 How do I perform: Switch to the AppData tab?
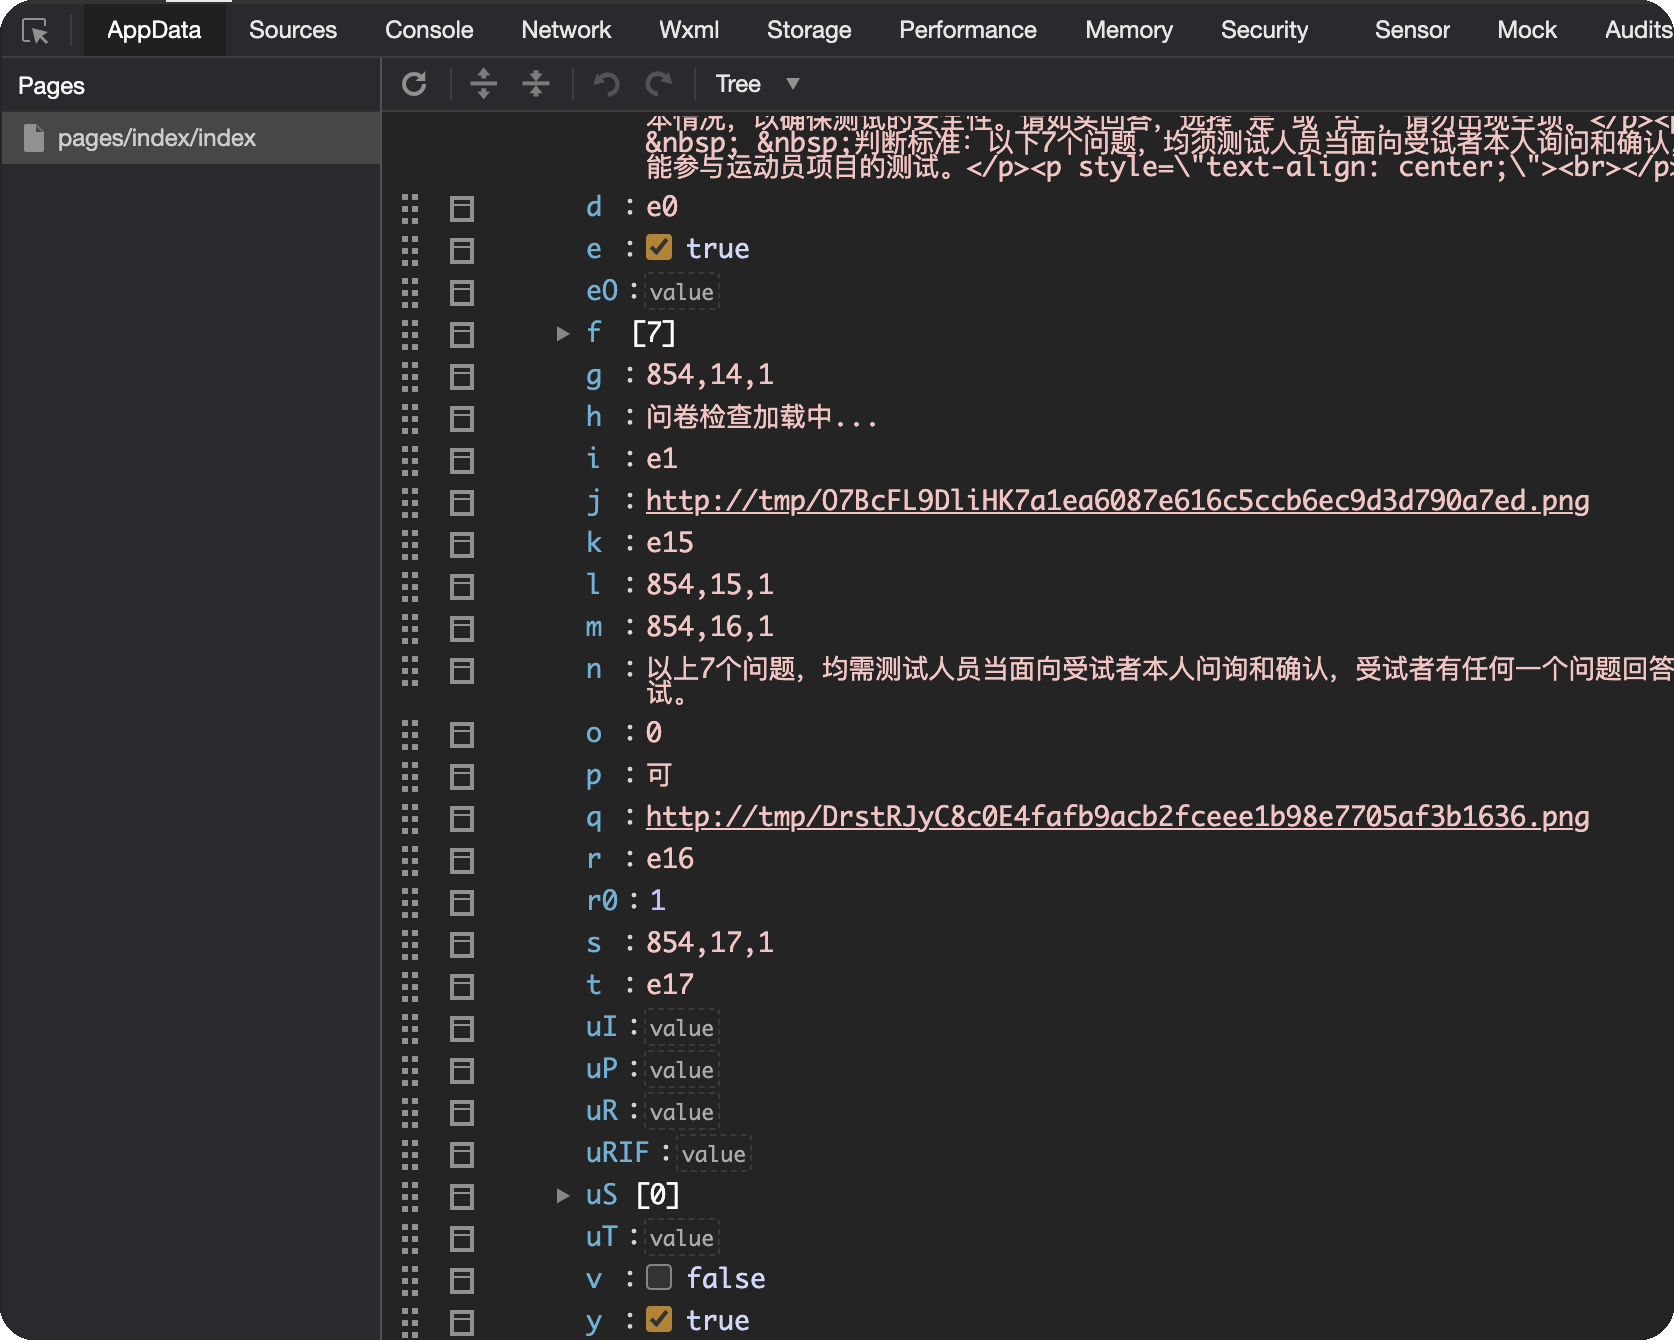[154, 30]
